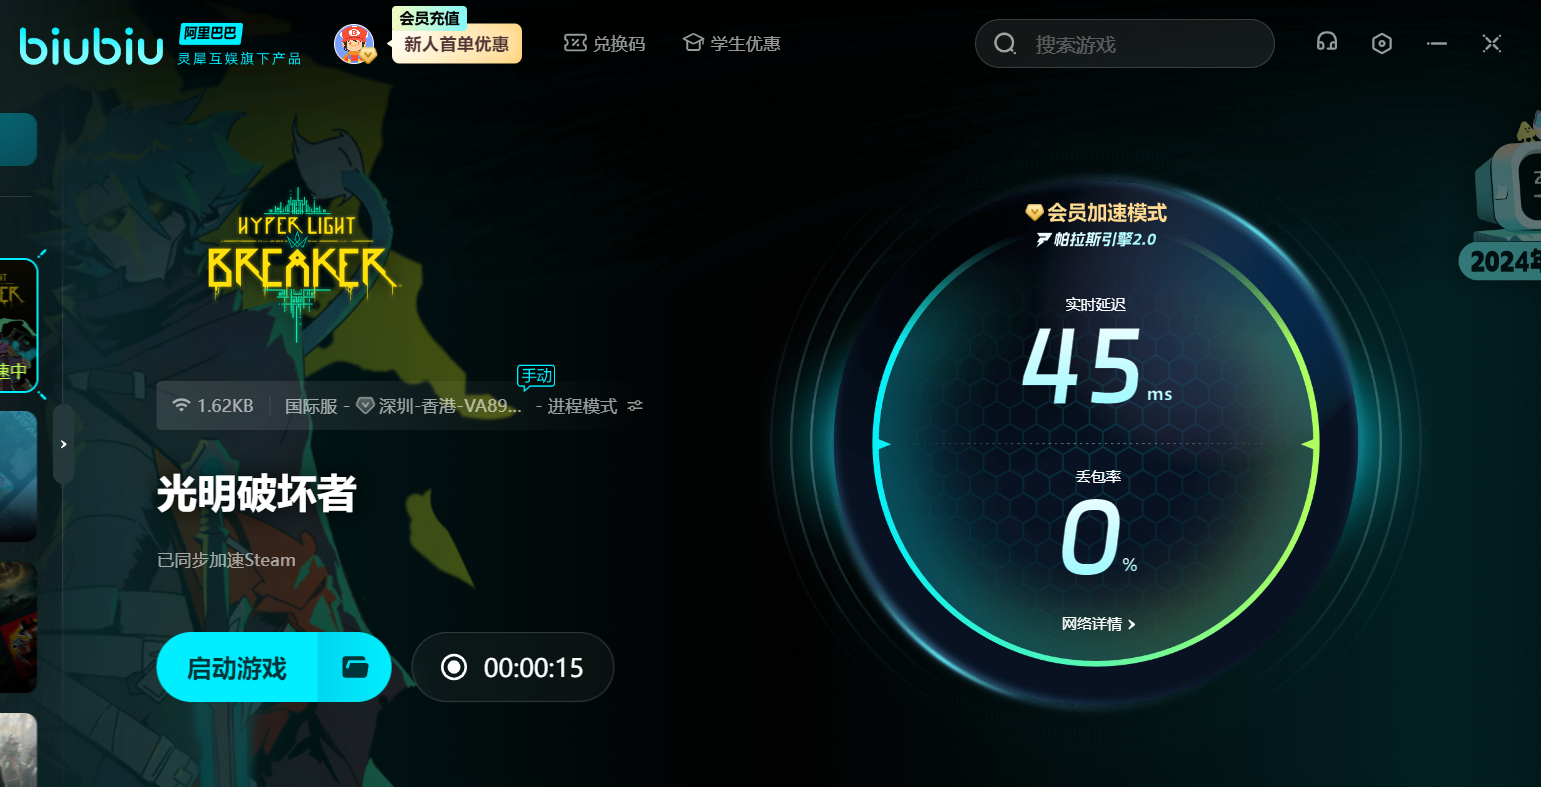Select the Hyper Light Breaker sidebar thumbnail

click(17, 325)
